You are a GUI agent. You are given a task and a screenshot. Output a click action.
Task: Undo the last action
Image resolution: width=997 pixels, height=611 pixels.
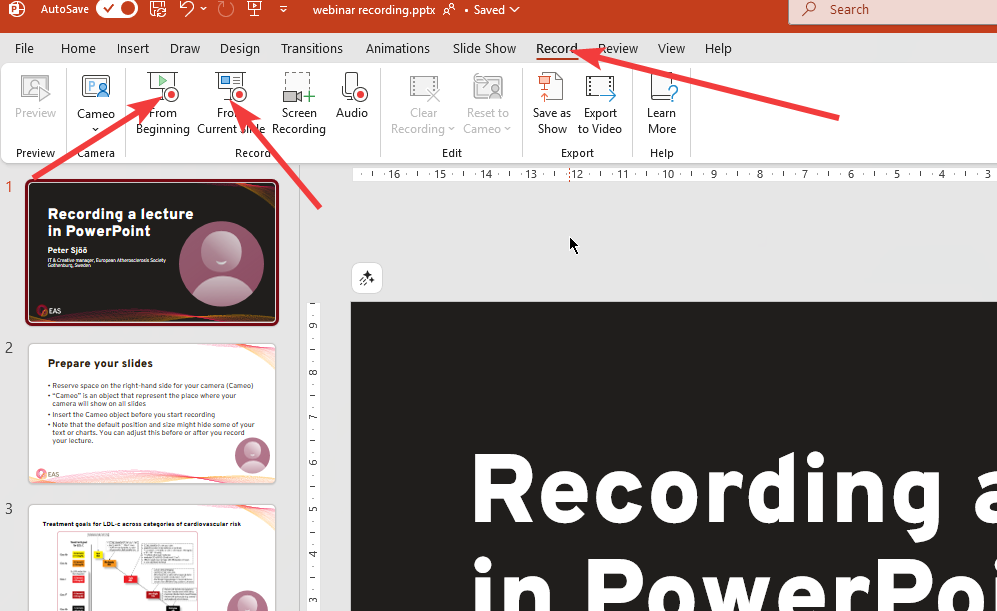point(186,9)
